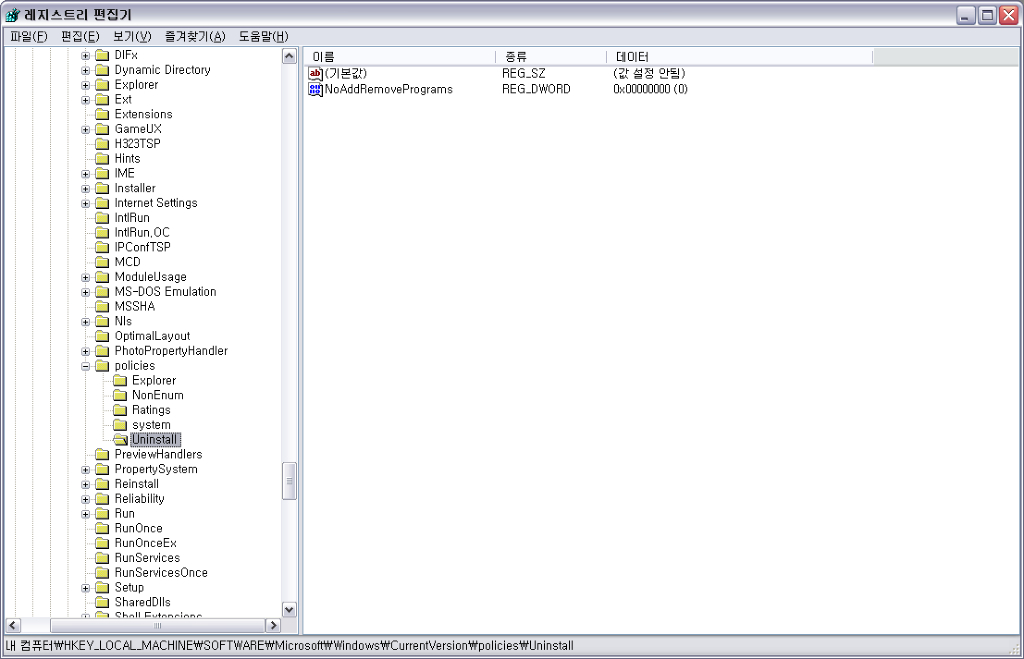The image size is (1024, 659).
Task: Click the Ratings folder icon
Action: 120,410
